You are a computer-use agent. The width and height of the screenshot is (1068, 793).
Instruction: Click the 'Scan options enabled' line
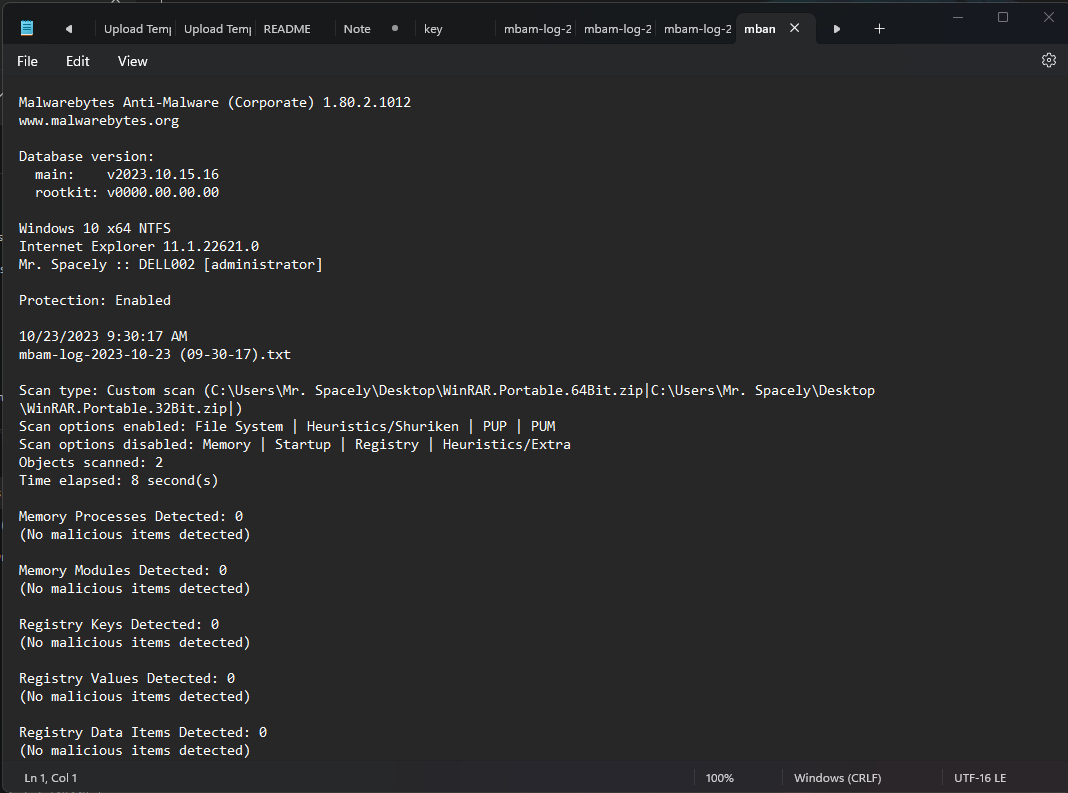coord(287,426)
